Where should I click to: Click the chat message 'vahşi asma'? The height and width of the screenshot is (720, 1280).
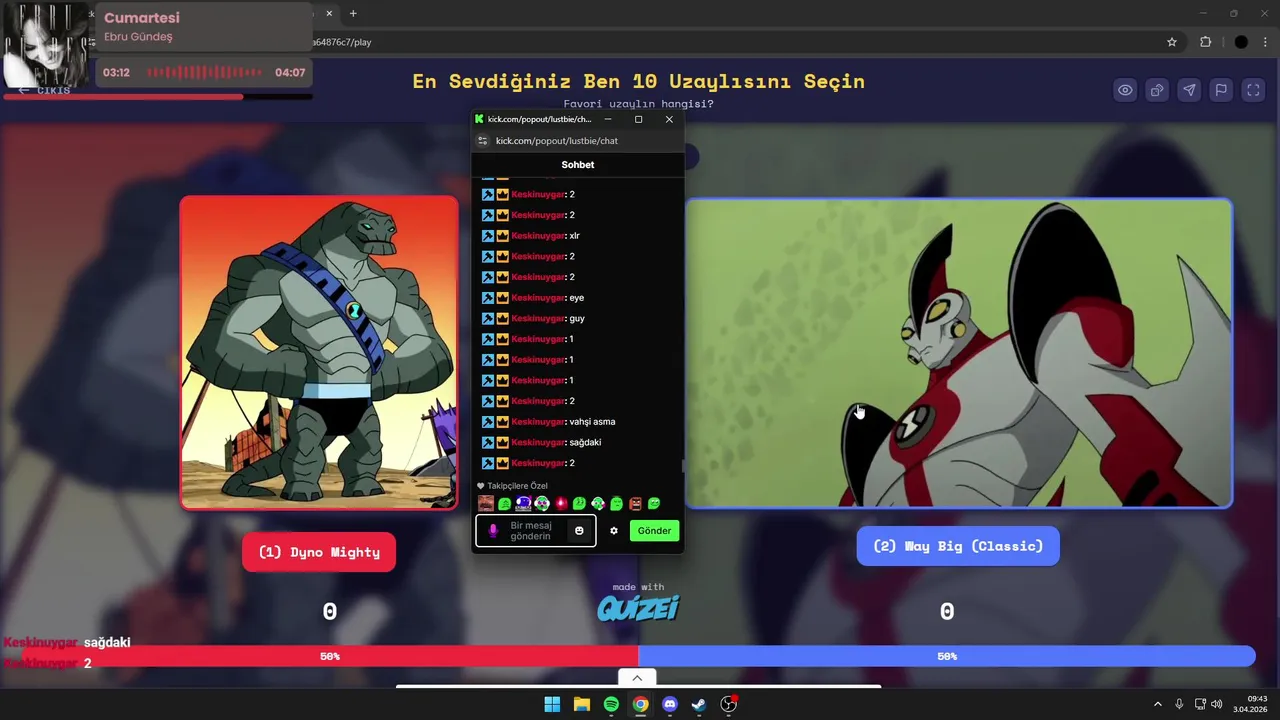pos(592,422)
